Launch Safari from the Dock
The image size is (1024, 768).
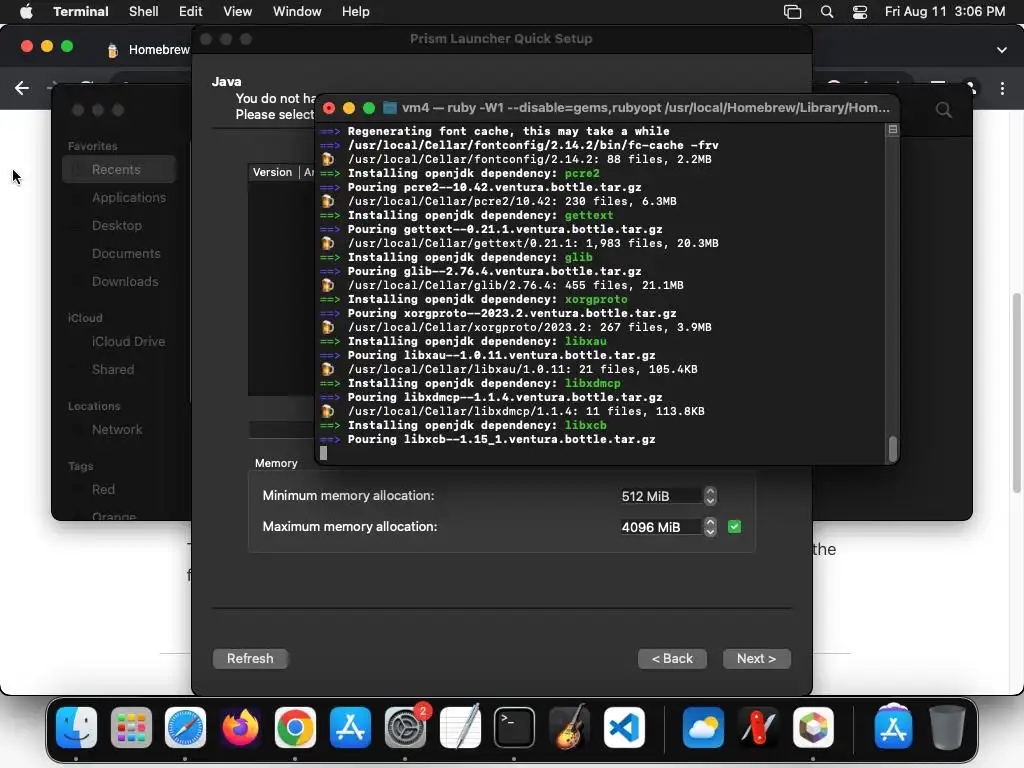[x=185, y=728]
